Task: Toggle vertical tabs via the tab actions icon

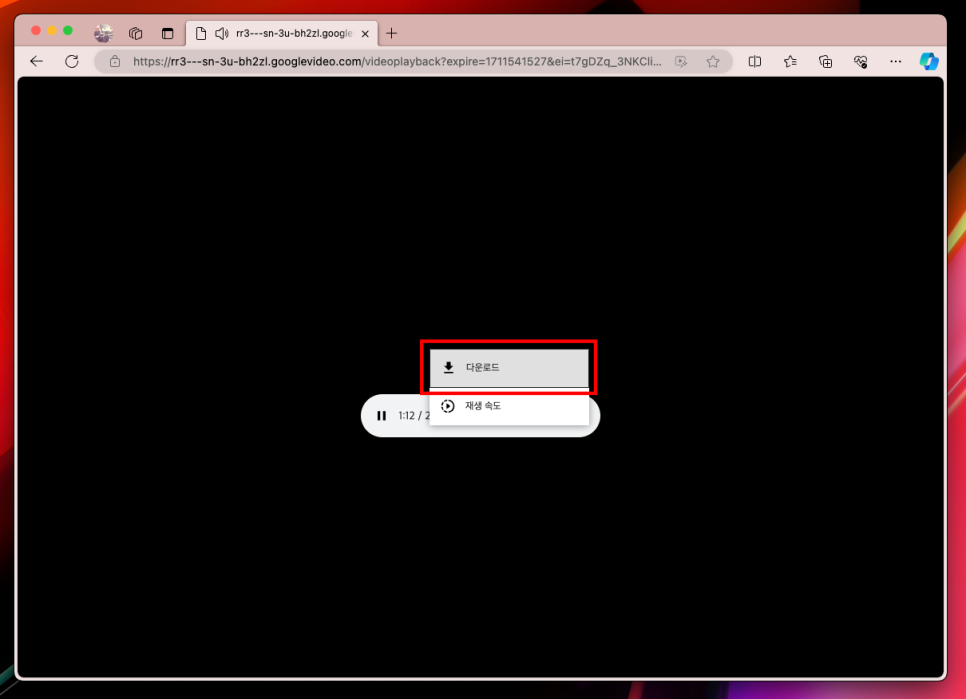Action: pos(168,33)
